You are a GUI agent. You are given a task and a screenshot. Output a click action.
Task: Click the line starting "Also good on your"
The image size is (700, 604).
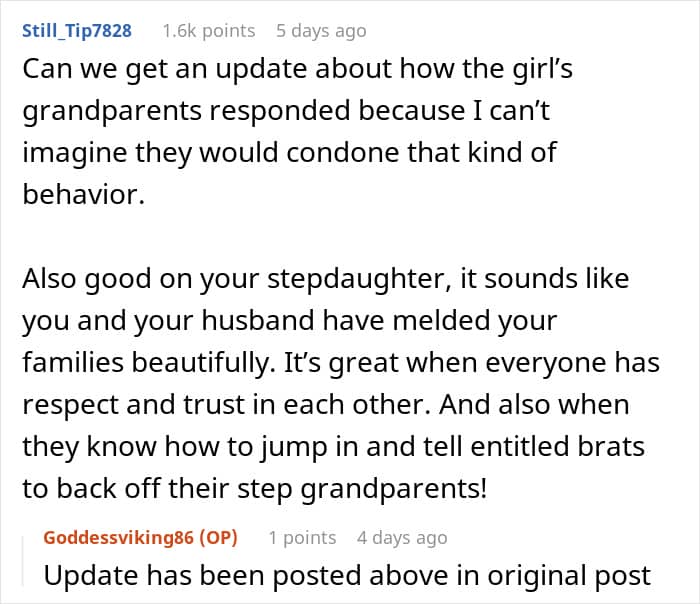point(325,279)
